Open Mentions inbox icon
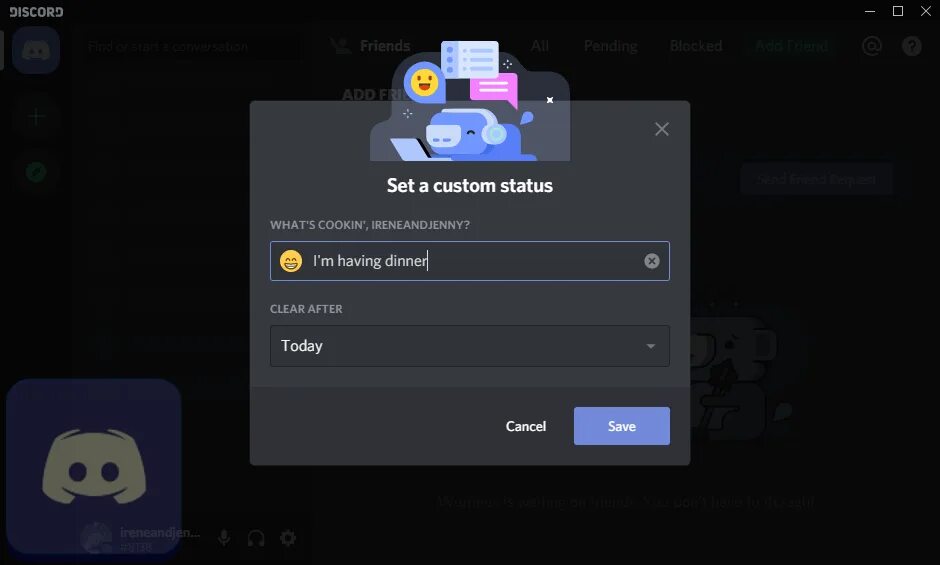Viewport: 940px width, 565px height. [872, 46]
